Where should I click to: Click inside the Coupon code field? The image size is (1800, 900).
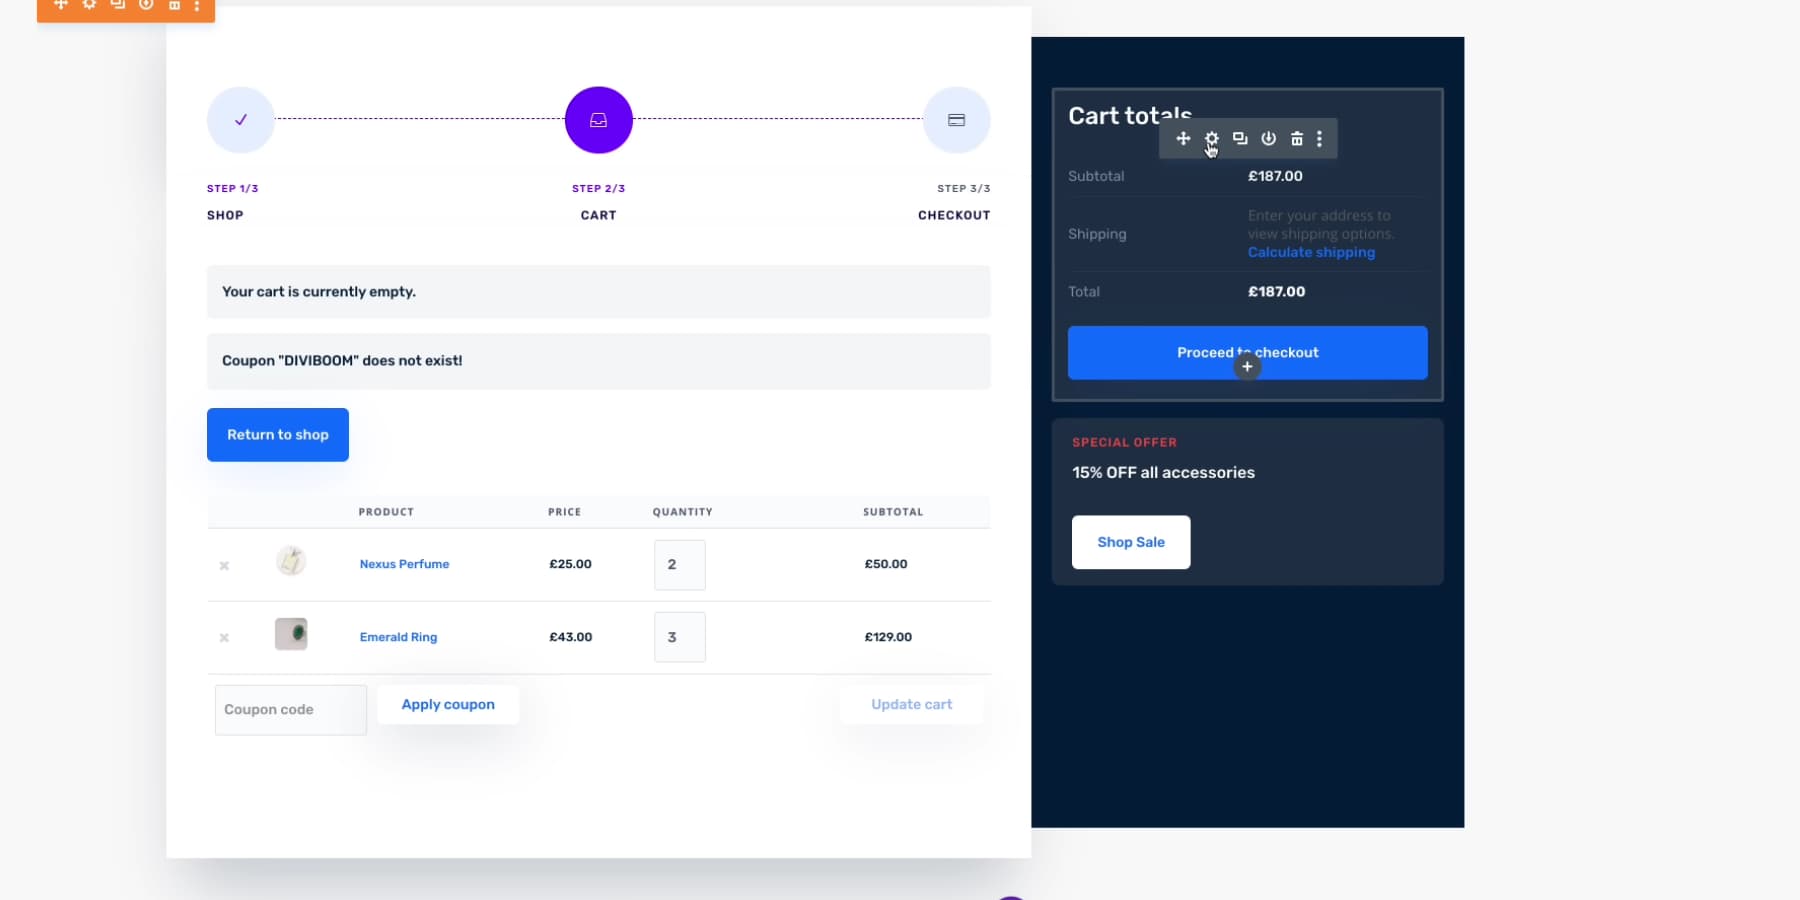click(x=289, y=709)
